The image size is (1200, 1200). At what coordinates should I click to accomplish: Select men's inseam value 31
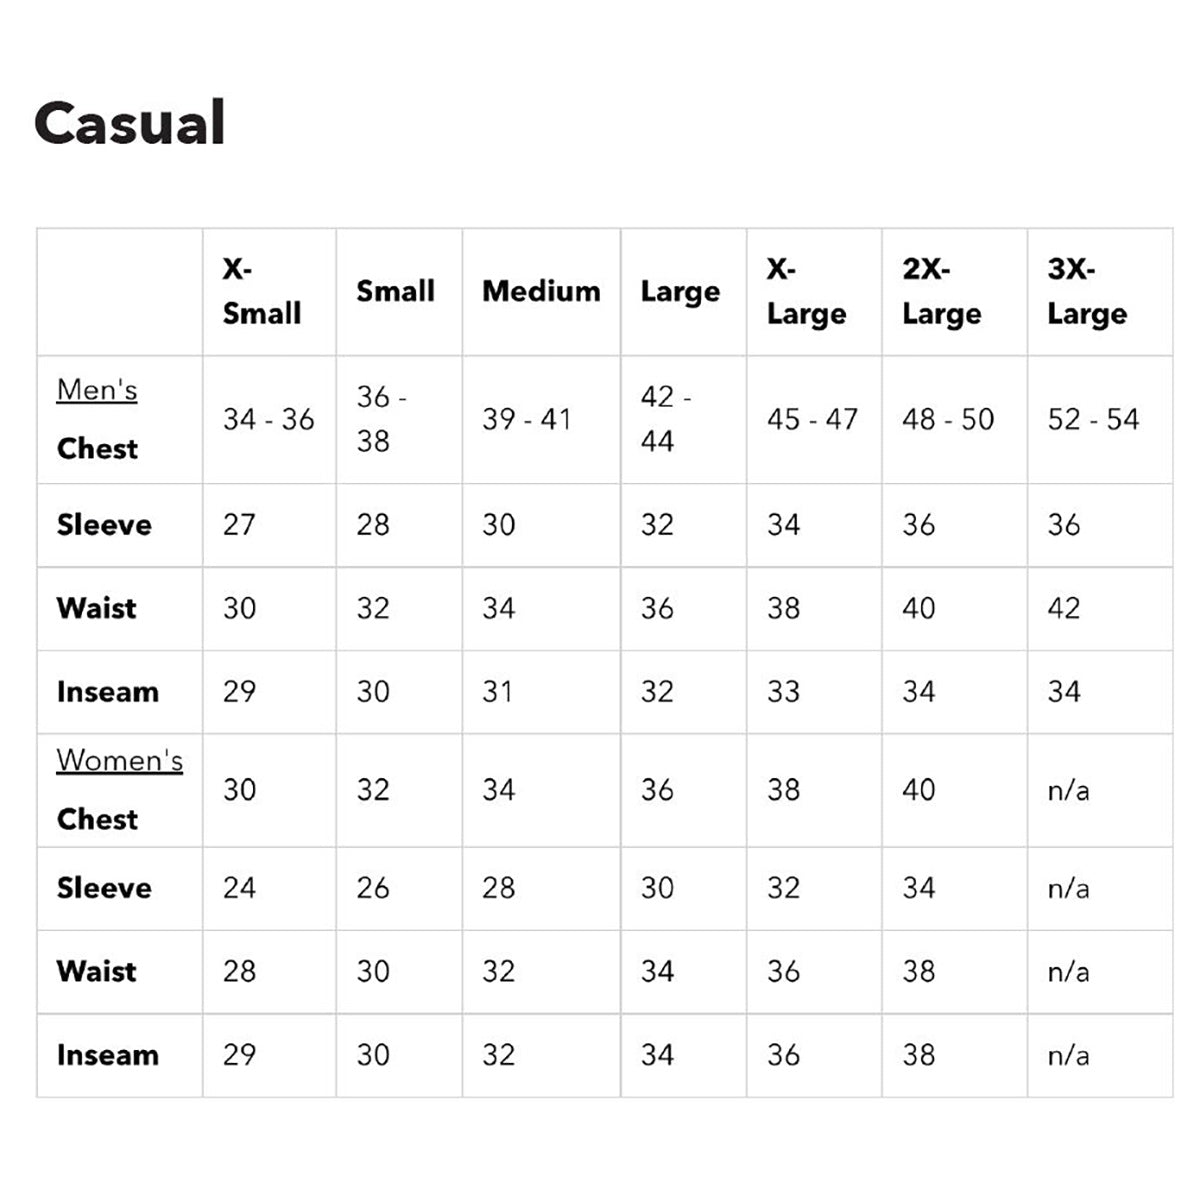coord(497,692)
